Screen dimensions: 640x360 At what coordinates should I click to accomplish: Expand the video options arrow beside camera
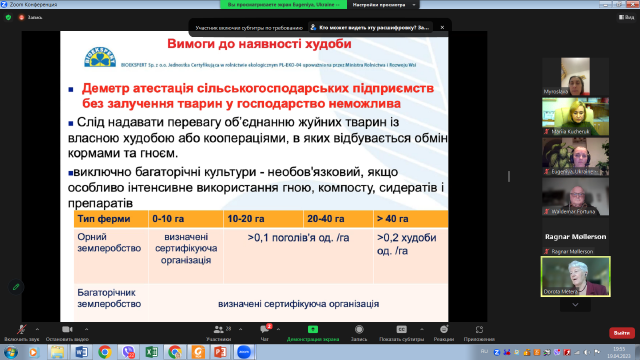tap(86, 329)
